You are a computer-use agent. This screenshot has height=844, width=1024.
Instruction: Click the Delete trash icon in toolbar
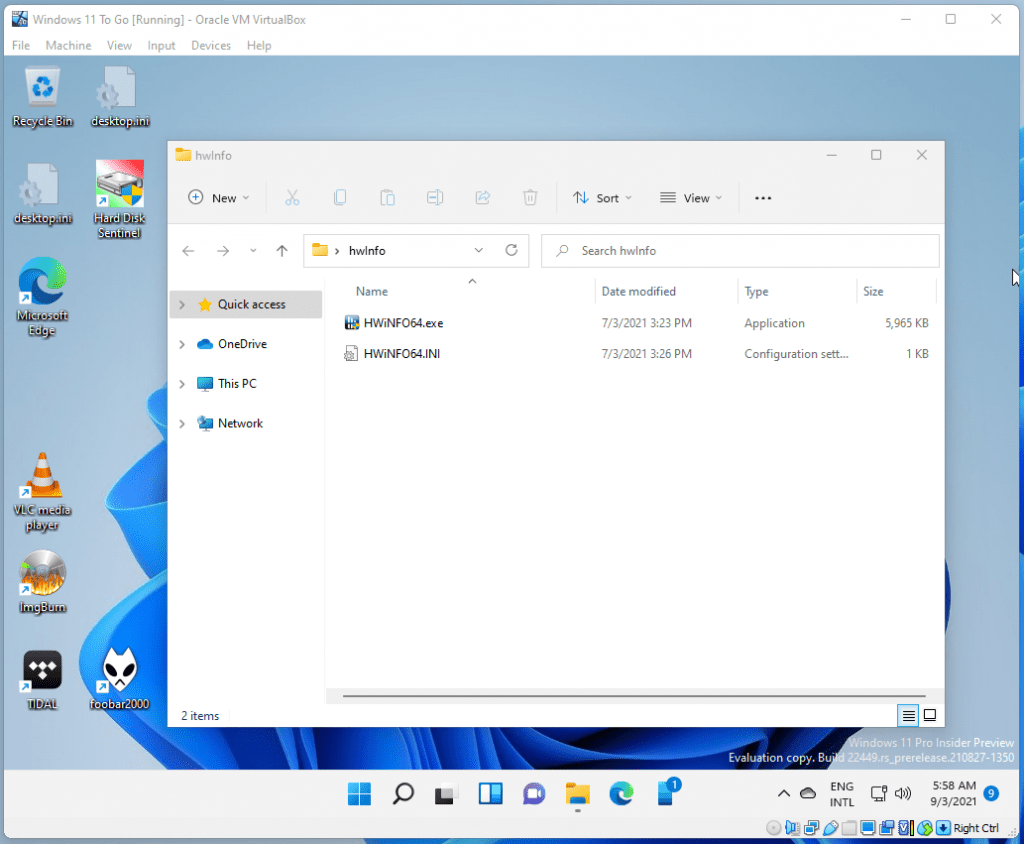[531, 198]
